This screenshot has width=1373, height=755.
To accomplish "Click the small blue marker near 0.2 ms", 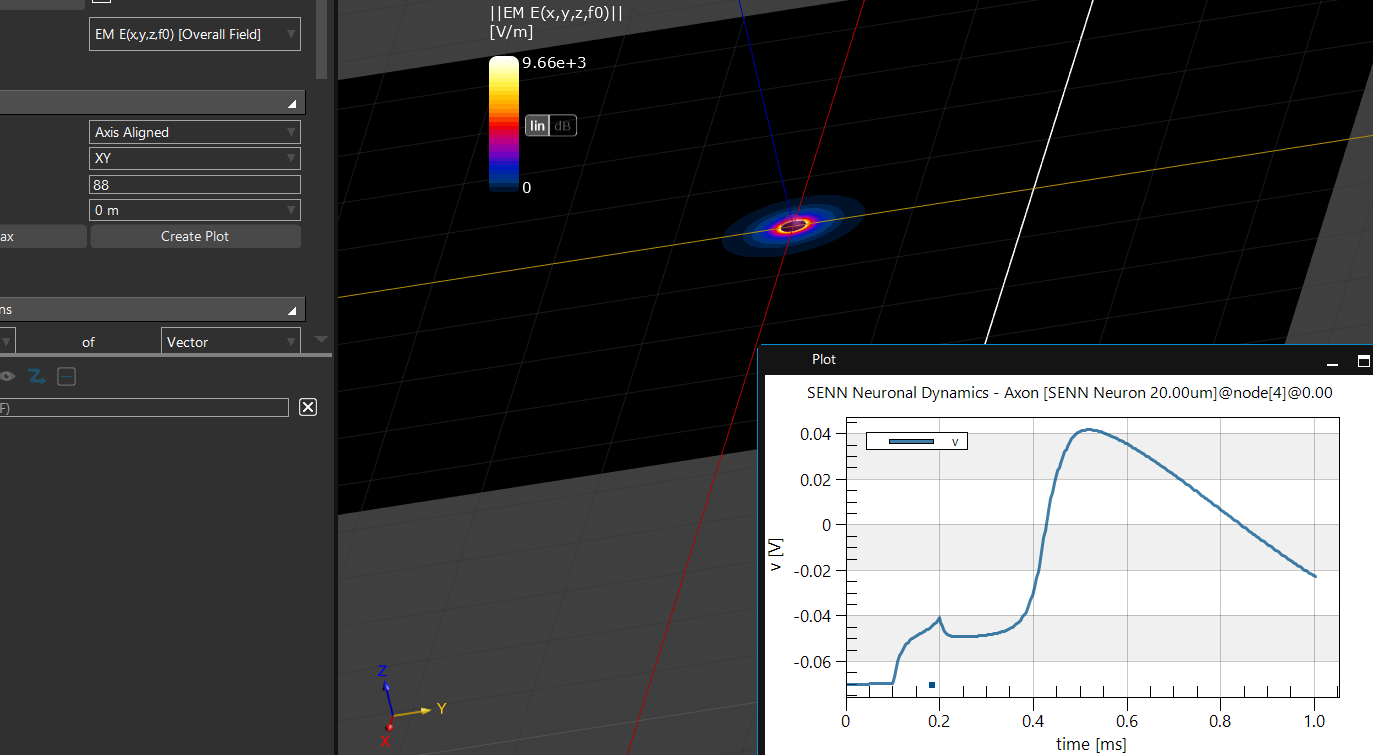I will point(932,685).
